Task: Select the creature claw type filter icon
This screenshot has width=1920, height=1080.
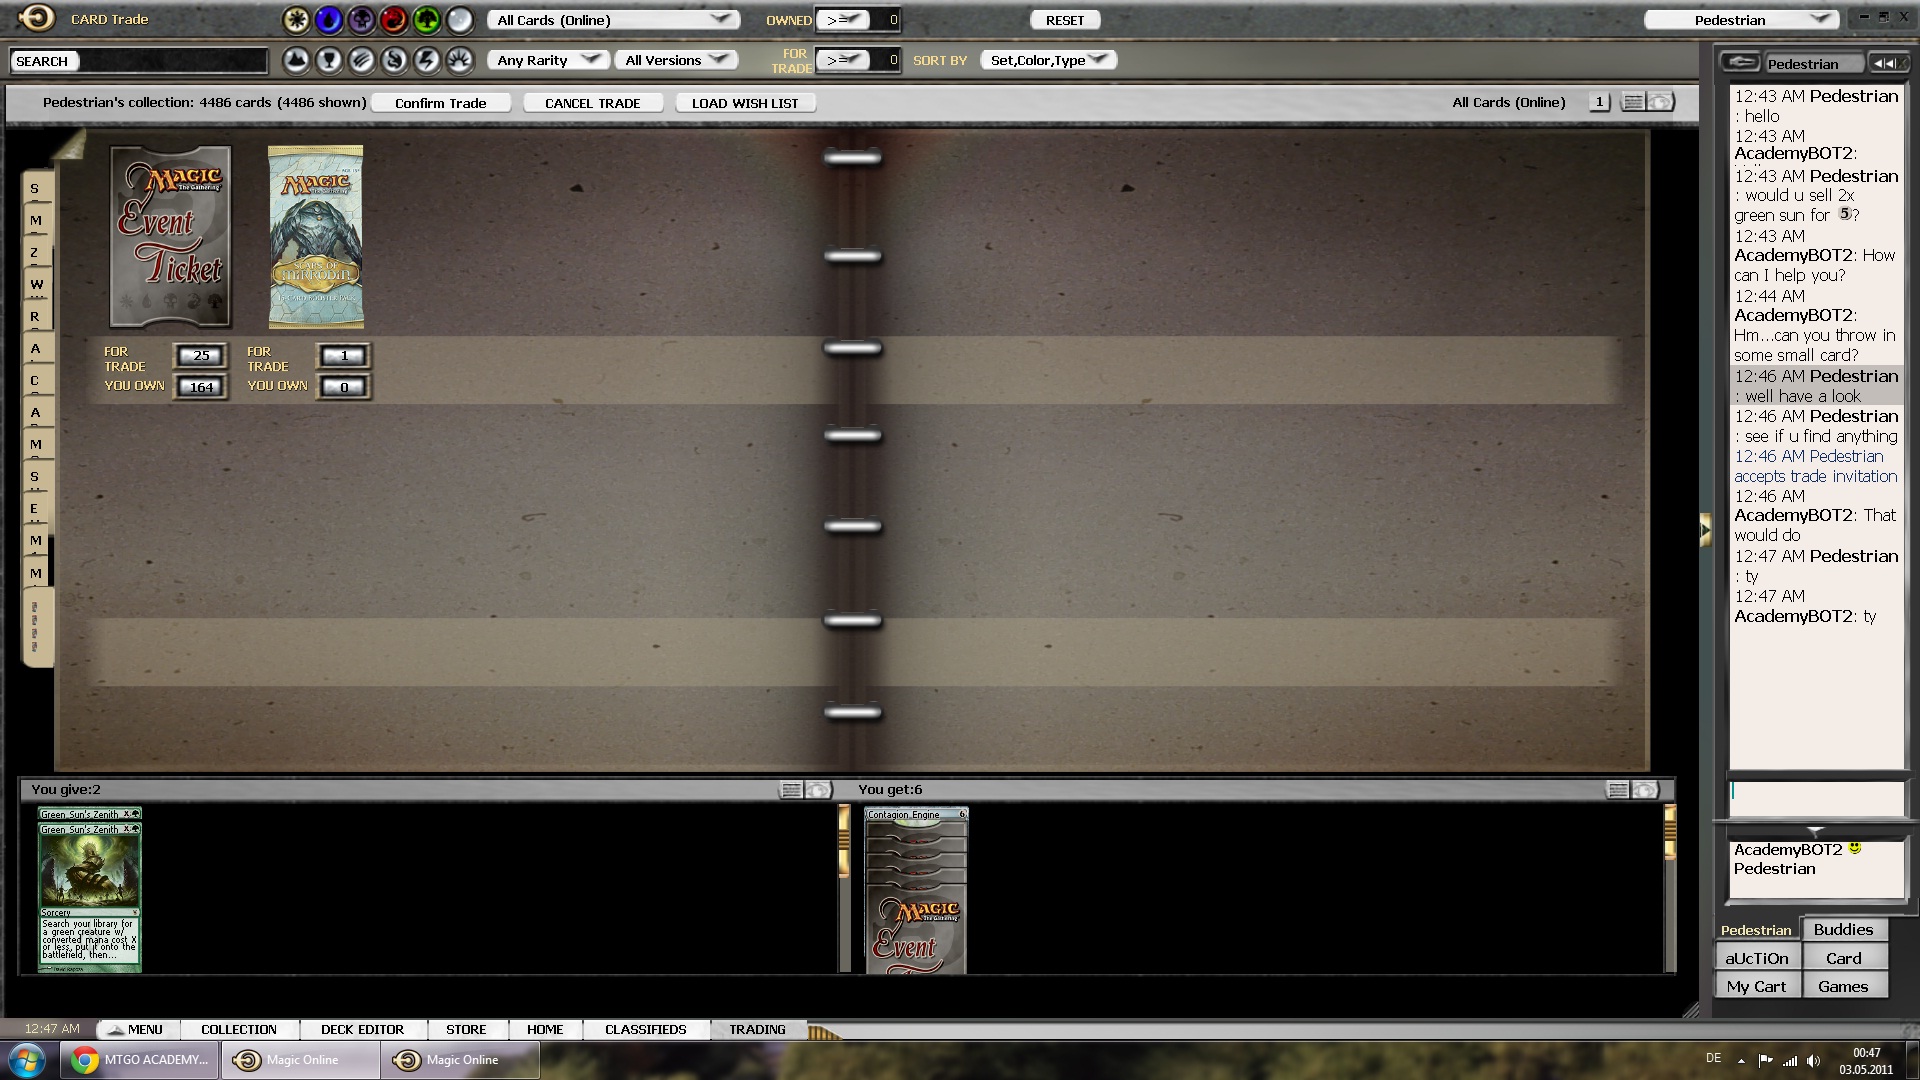Action: pos(362,60)
